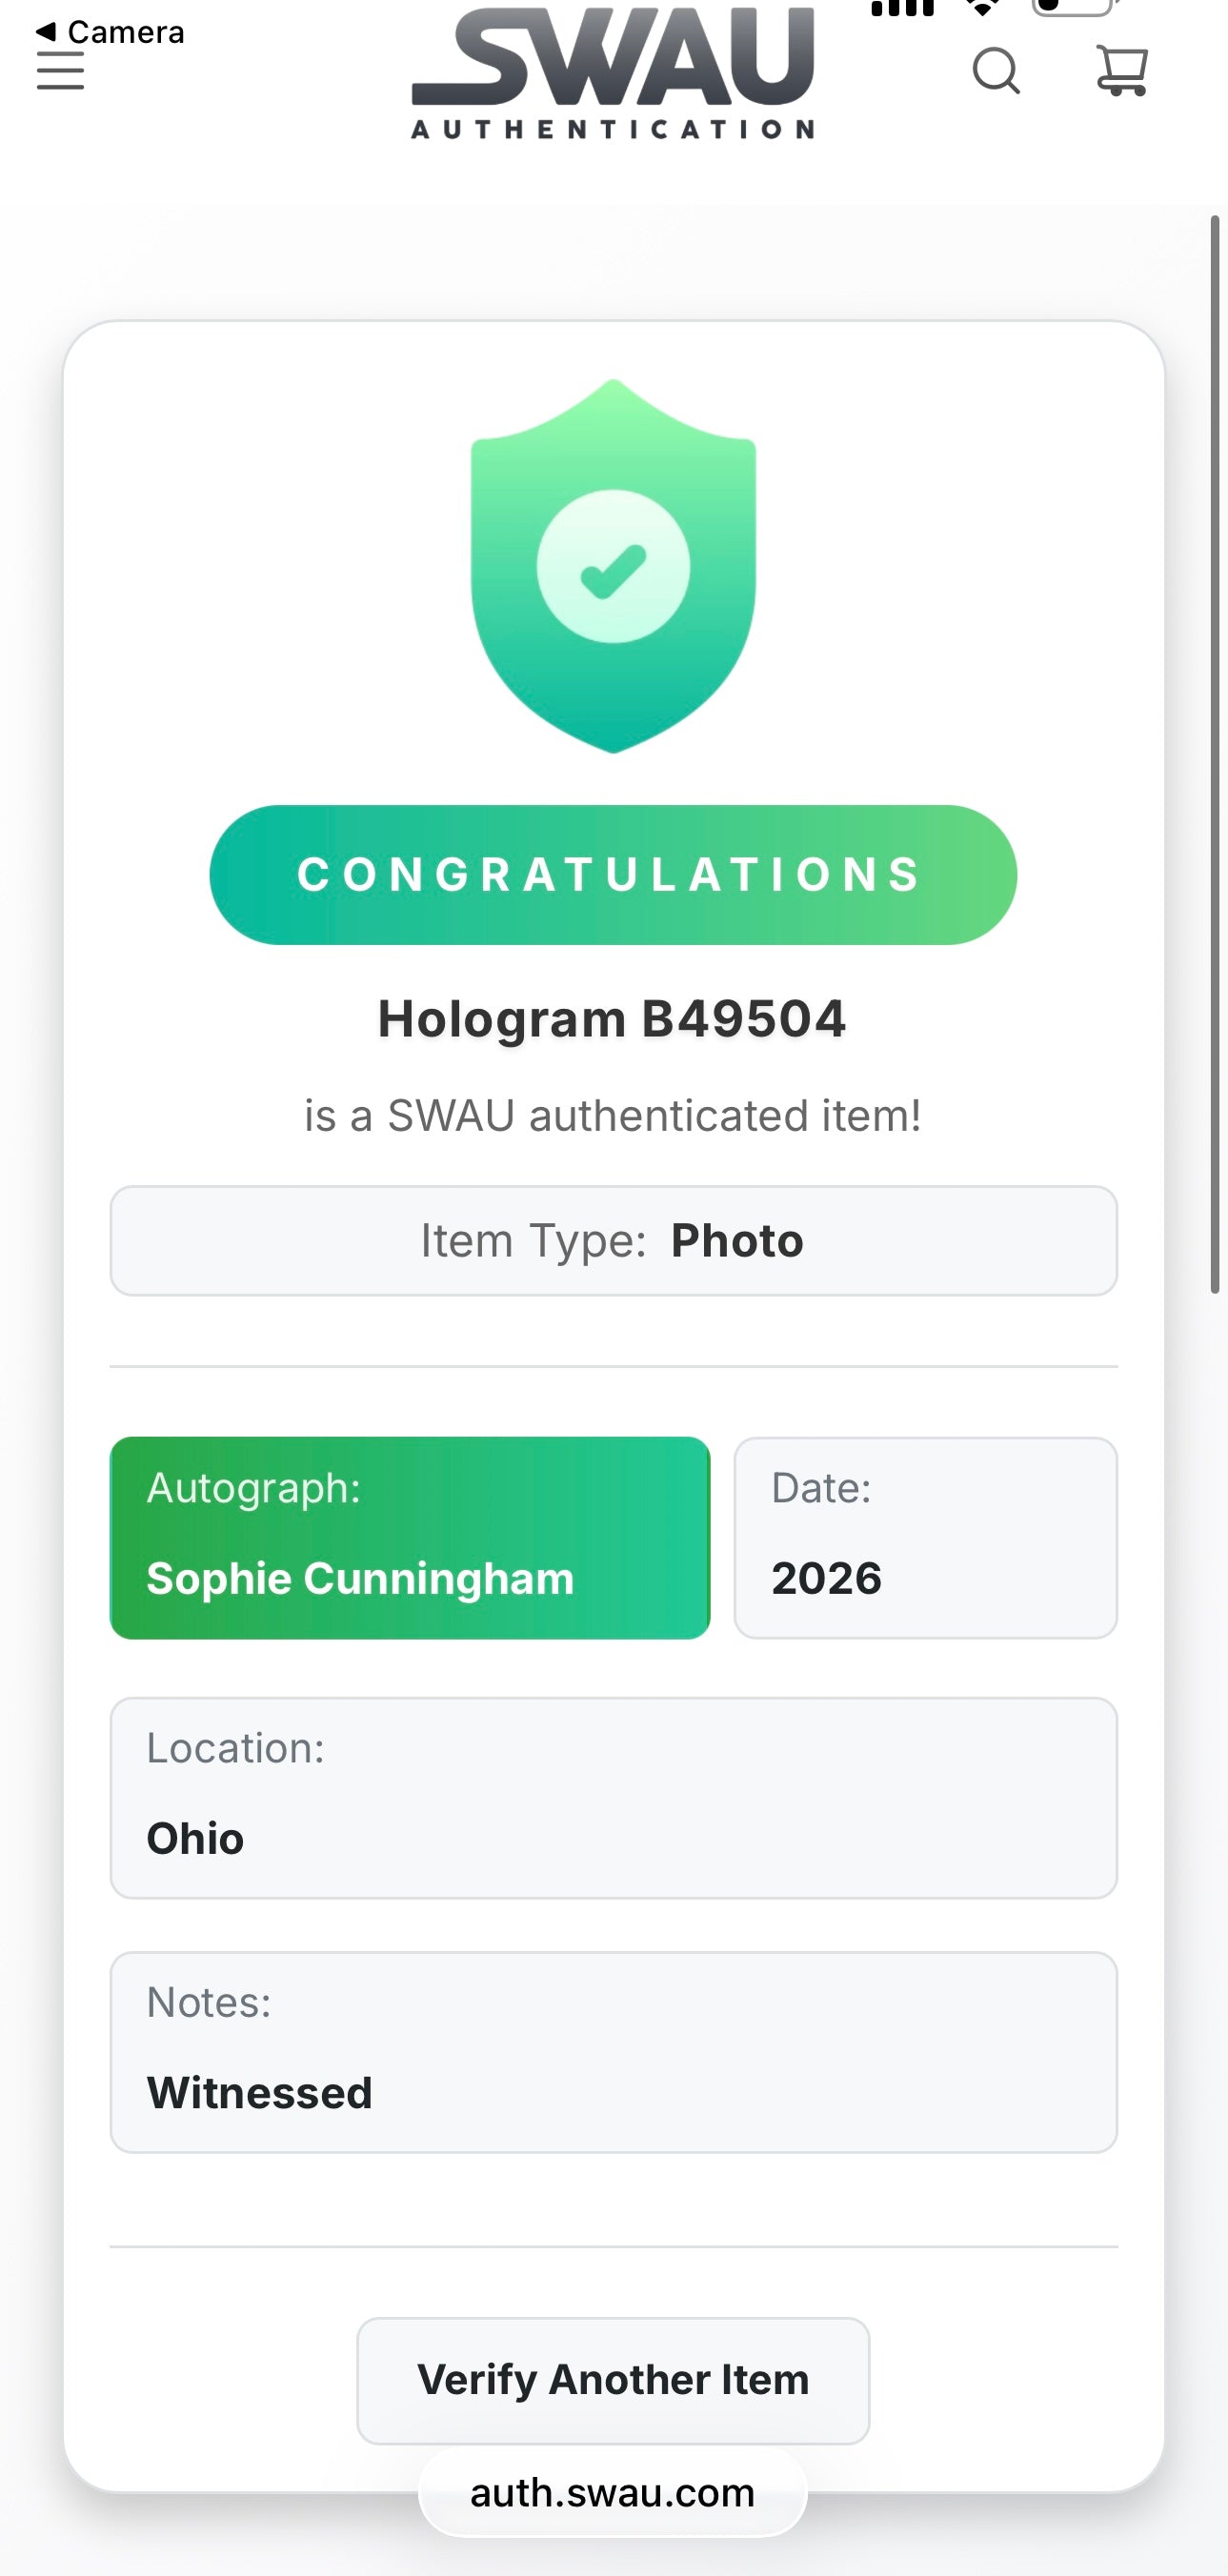Image resolution: width=1228 pixels, height=2576 pixels.
Task: Tap the search magnifier icon
Action: coord(997,71)
